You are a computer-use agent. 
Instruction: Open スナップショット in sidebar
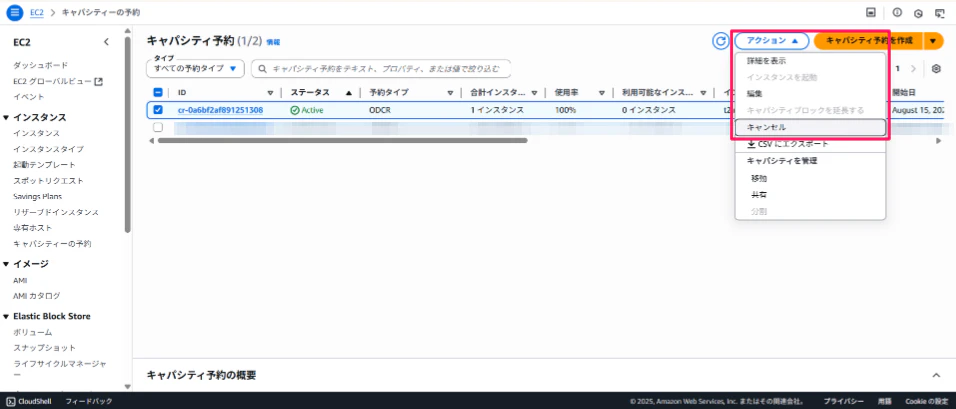point(45,348)
